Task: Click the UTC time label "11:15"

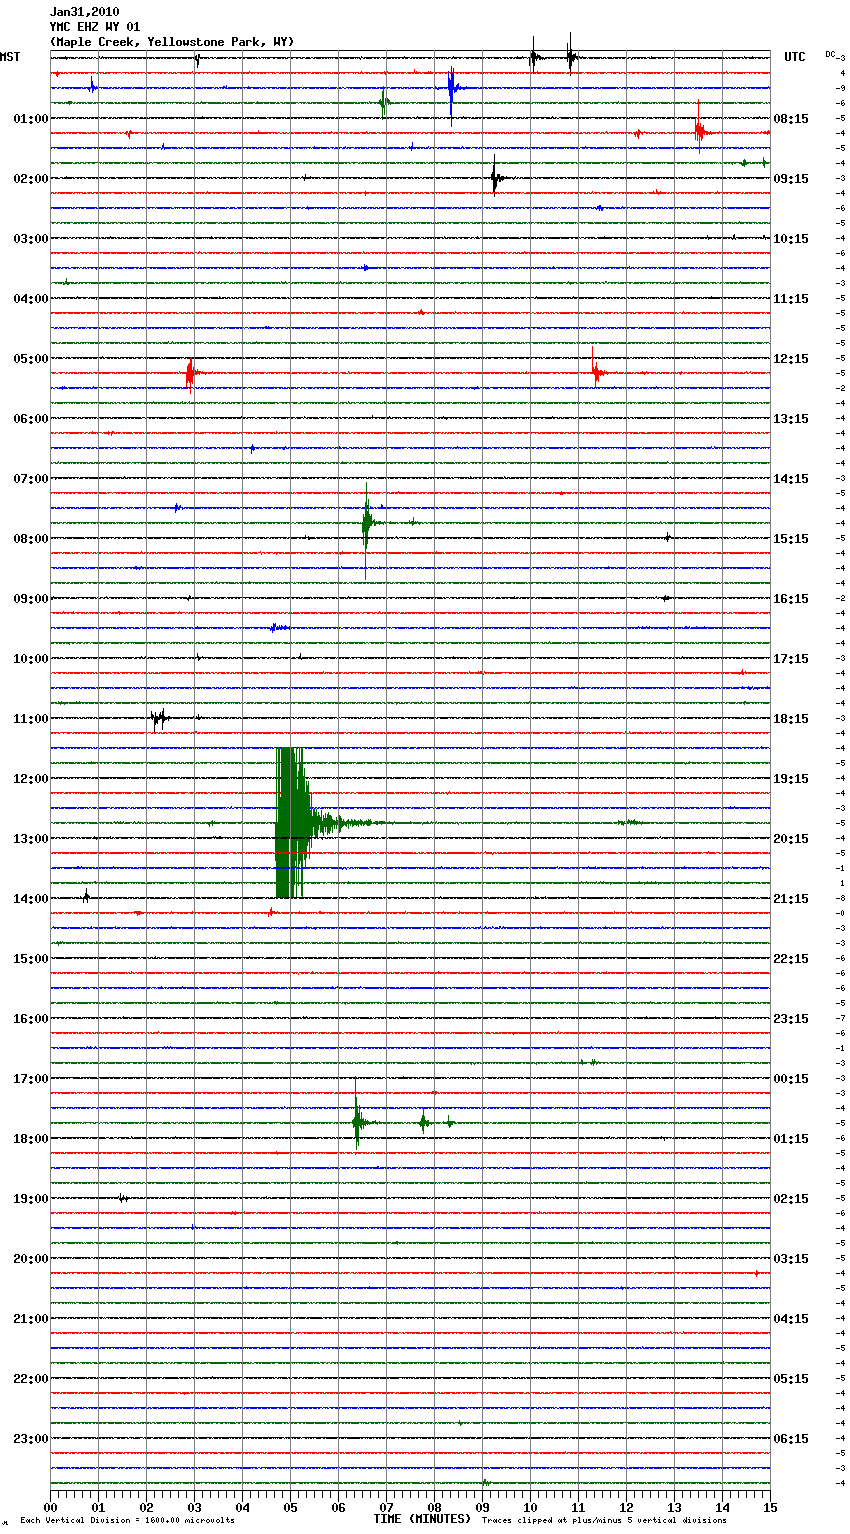Action: tap(791, 299)
